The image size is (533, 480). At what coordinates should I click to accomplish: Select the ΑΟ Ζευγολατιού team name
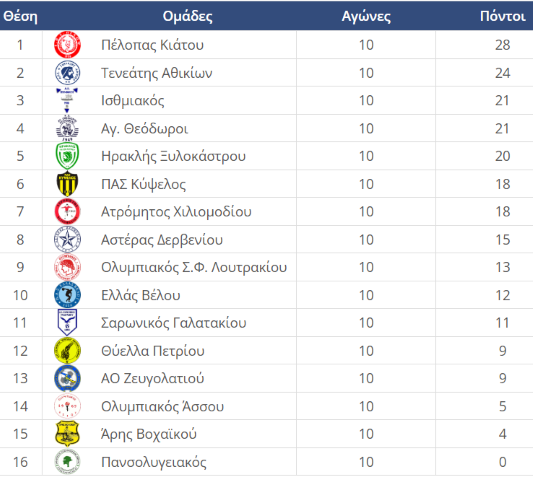[152, 378]
